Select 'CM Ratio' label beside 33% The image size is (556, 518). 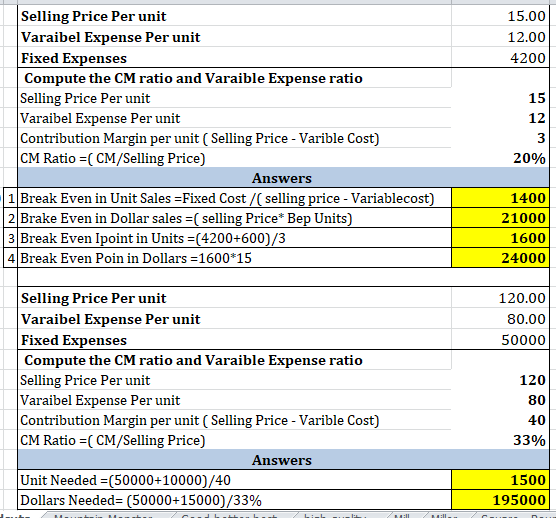[x=113, y=440]
